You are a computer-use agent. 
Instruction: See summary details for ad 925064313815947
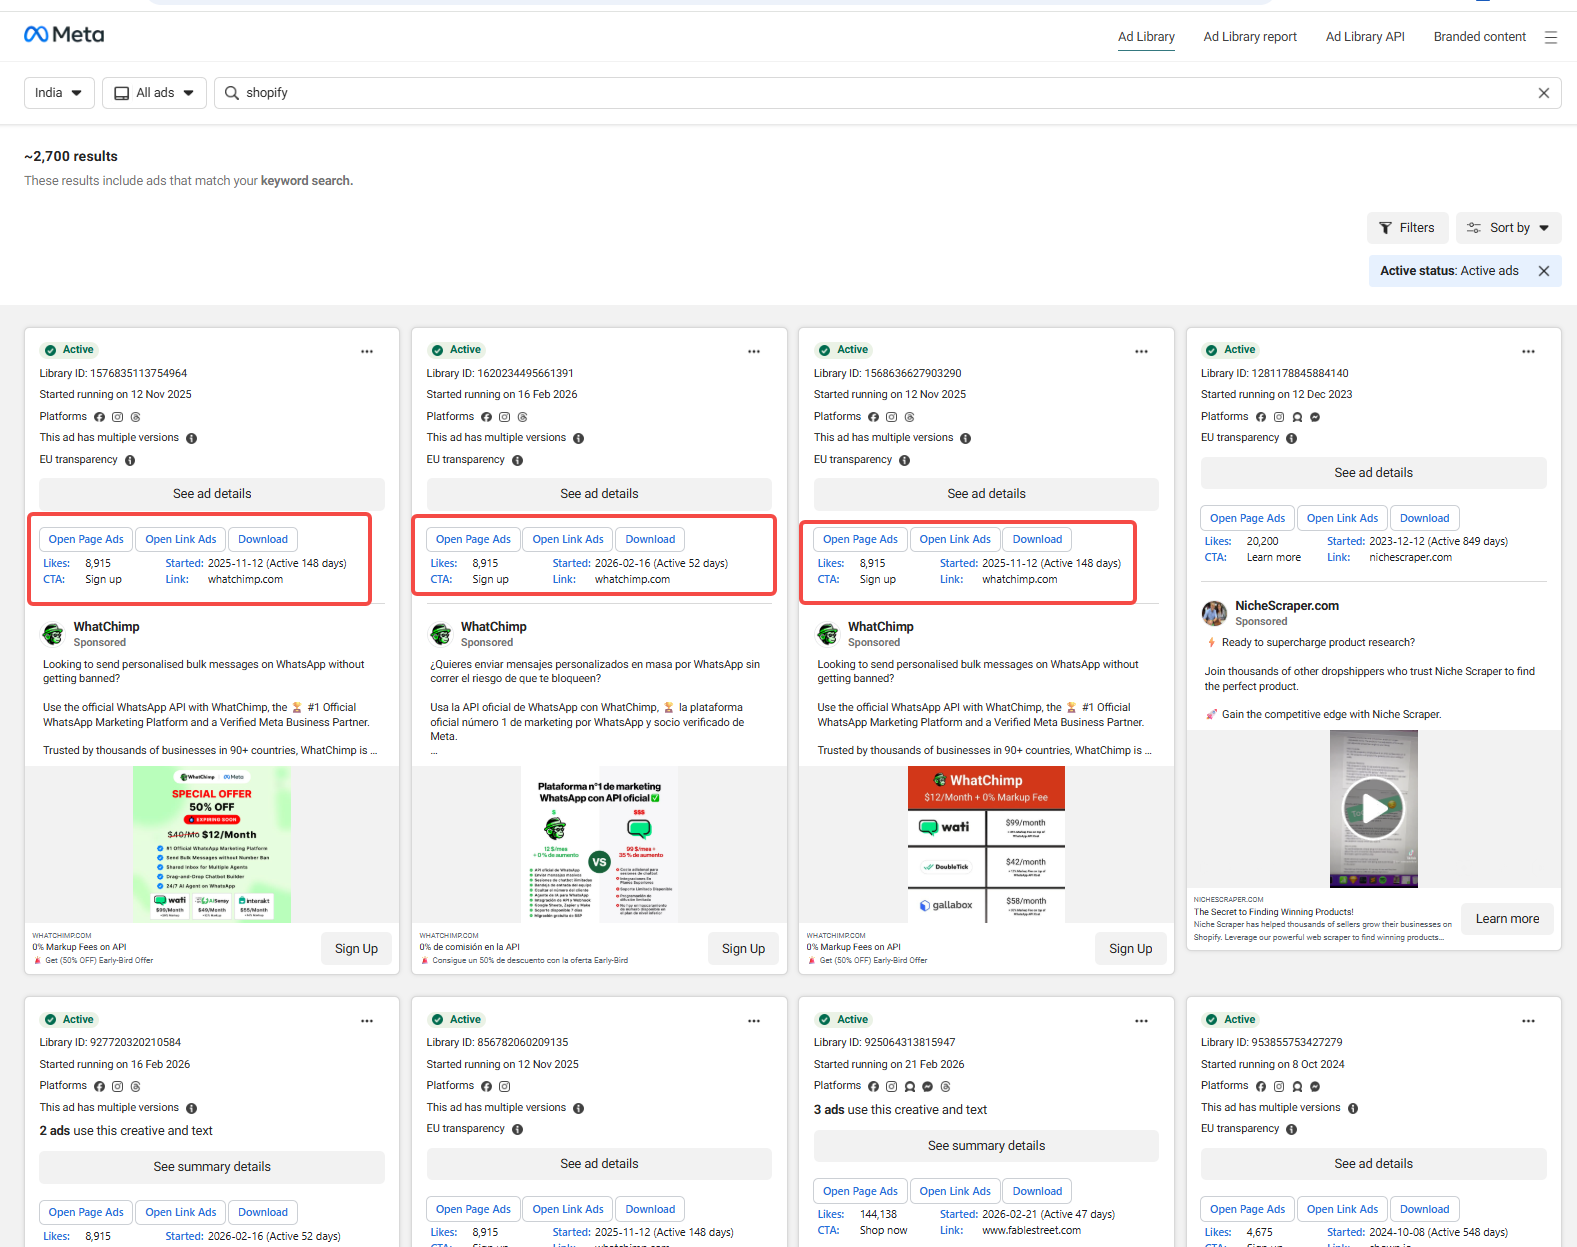click(986, 1146)
